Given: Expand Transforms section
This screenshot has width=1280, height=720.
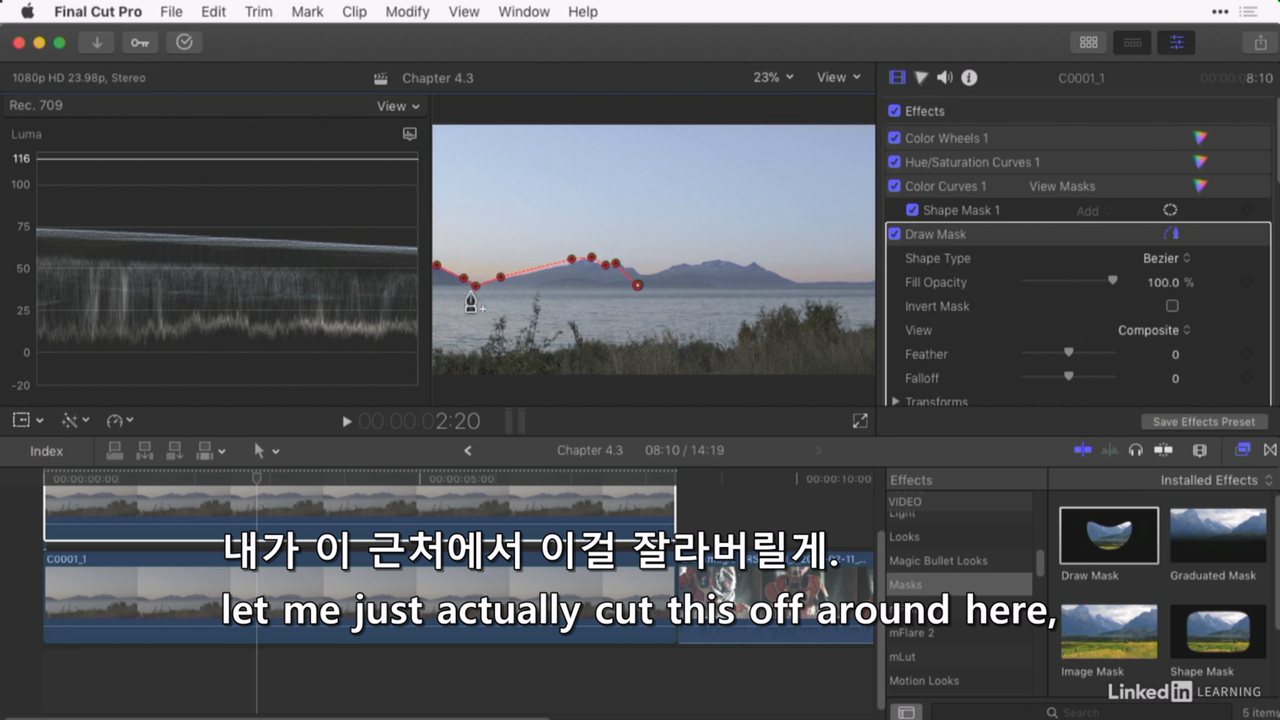Looking at the screenshot, I should tap(895, 401).
